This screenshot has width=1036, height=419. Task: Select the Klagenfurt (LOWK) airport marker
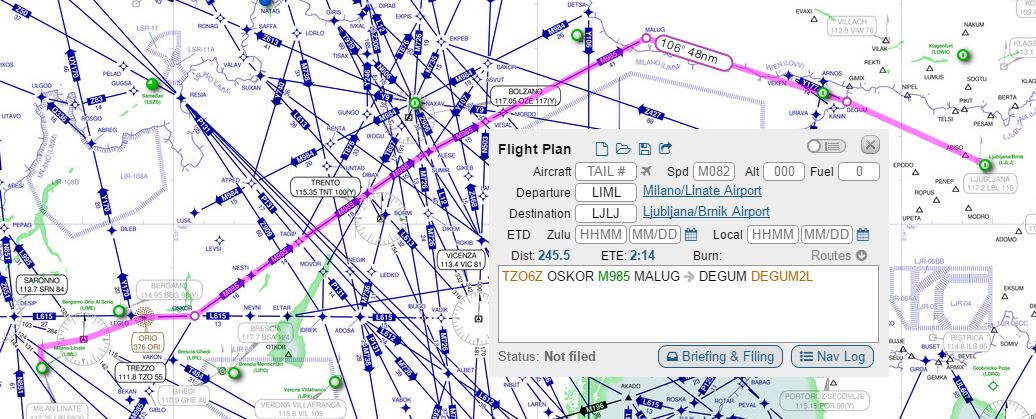coord(963,55)
